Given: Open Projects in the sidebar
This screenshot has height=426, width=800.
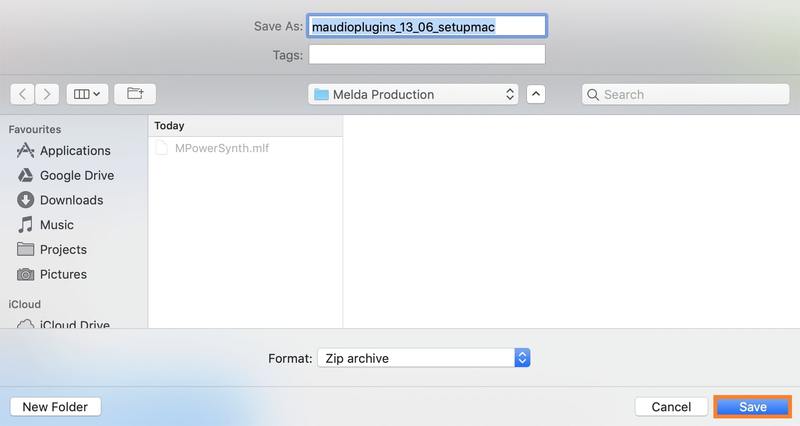Looking at the screenshot, I should tap(63, 250).
